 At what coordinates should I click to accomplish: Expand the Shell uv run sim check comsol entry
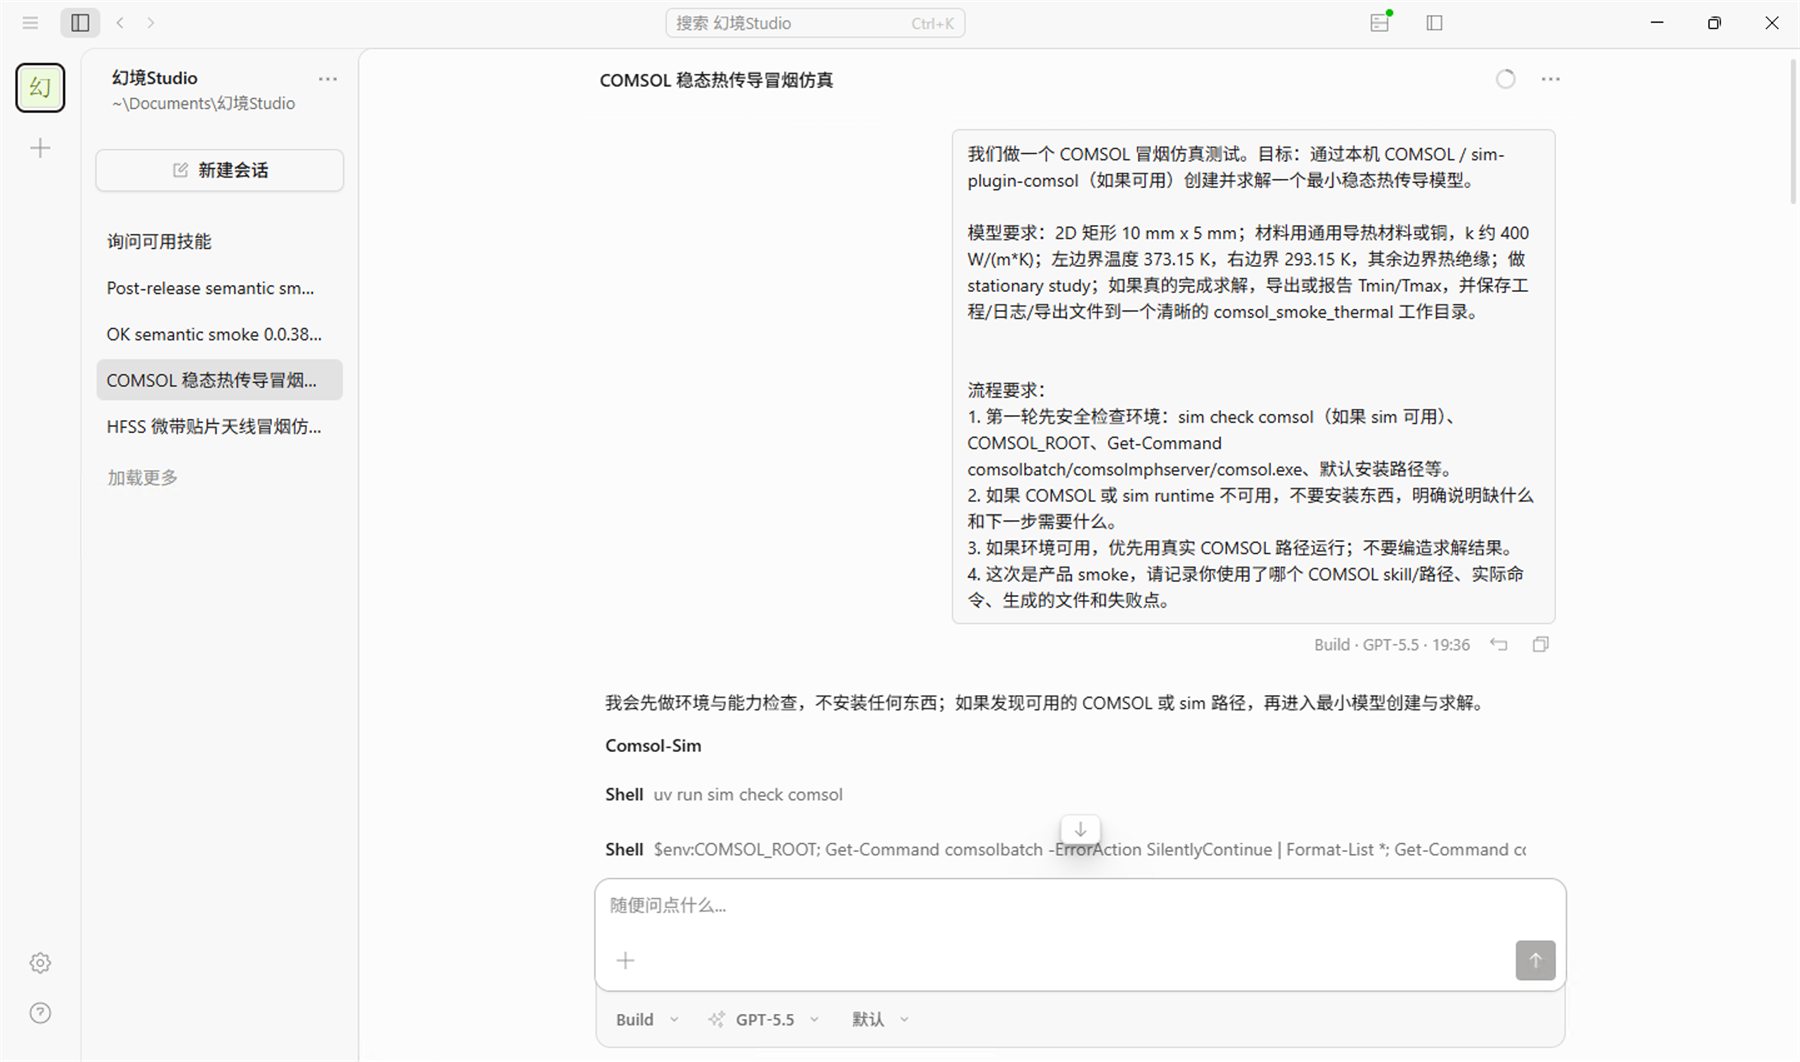(724, 794)
